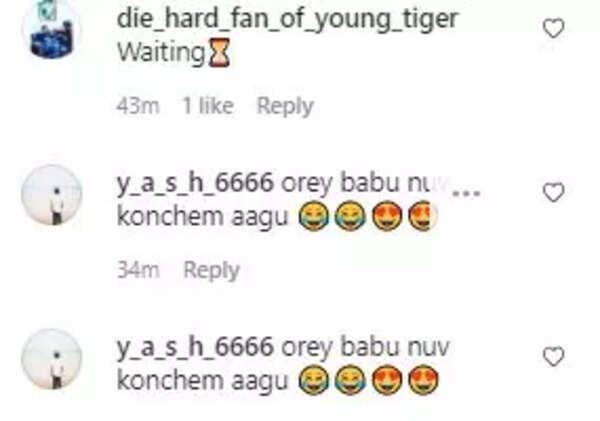Like the bottom y_a_s_h_6666 comment heart
The width and height of the screenshot is (600, 421).
point(554,356)
